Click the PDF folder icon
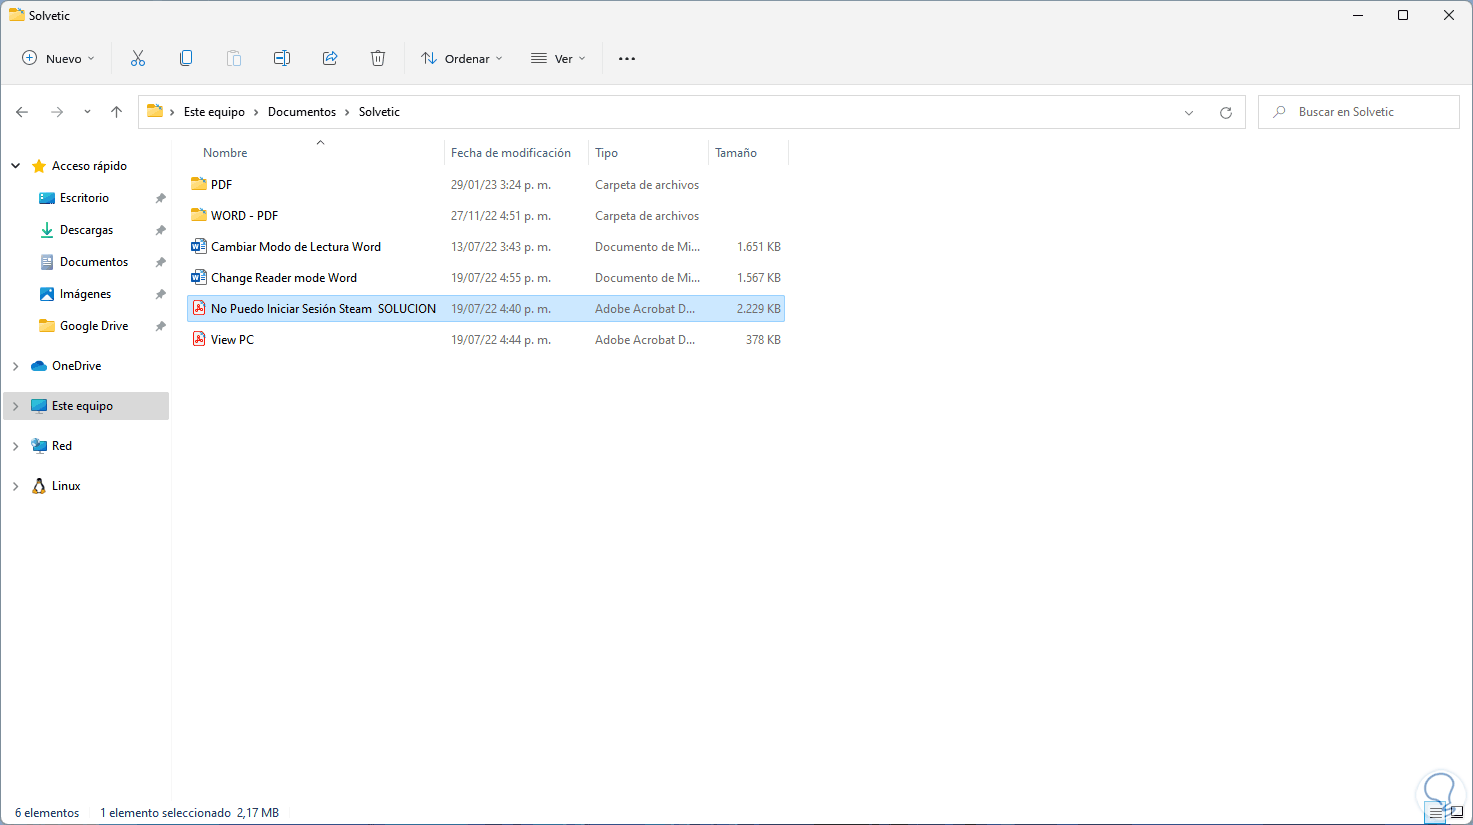Screen dimensions: 1473x825 click(199, 184)
